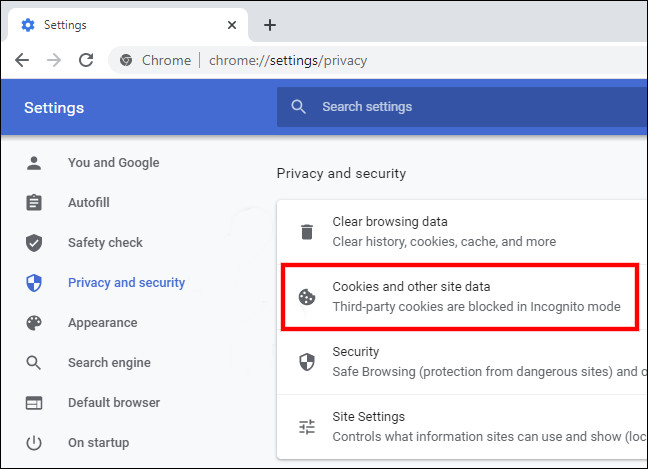Click the power icon beside On startup
The width and height of the screenshot is (648, 469).
(34, 443)
